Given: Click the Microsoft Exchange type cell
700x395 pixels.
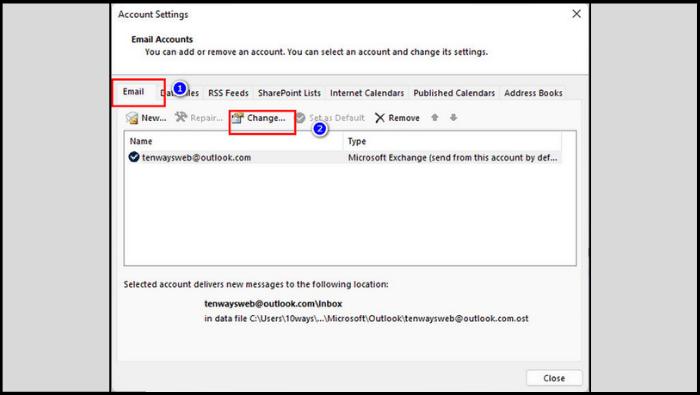Looking at the screenshot, I should tap(452, 158).
